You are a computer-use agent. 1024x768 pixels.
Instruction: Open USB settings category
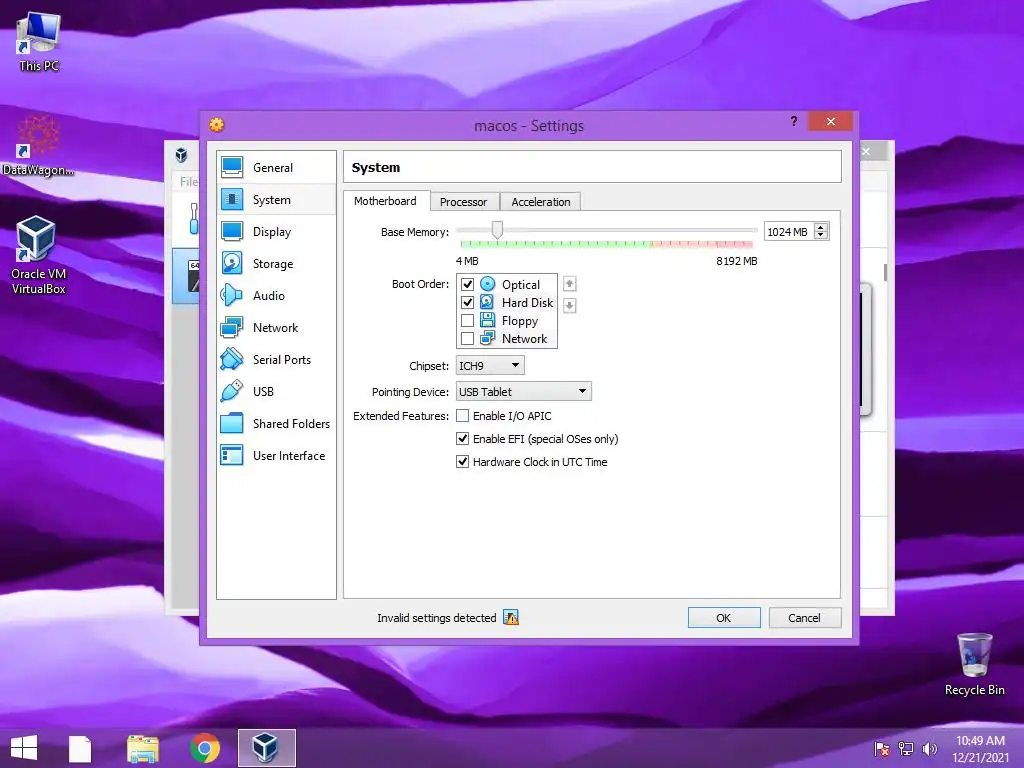tap(276, 391)
